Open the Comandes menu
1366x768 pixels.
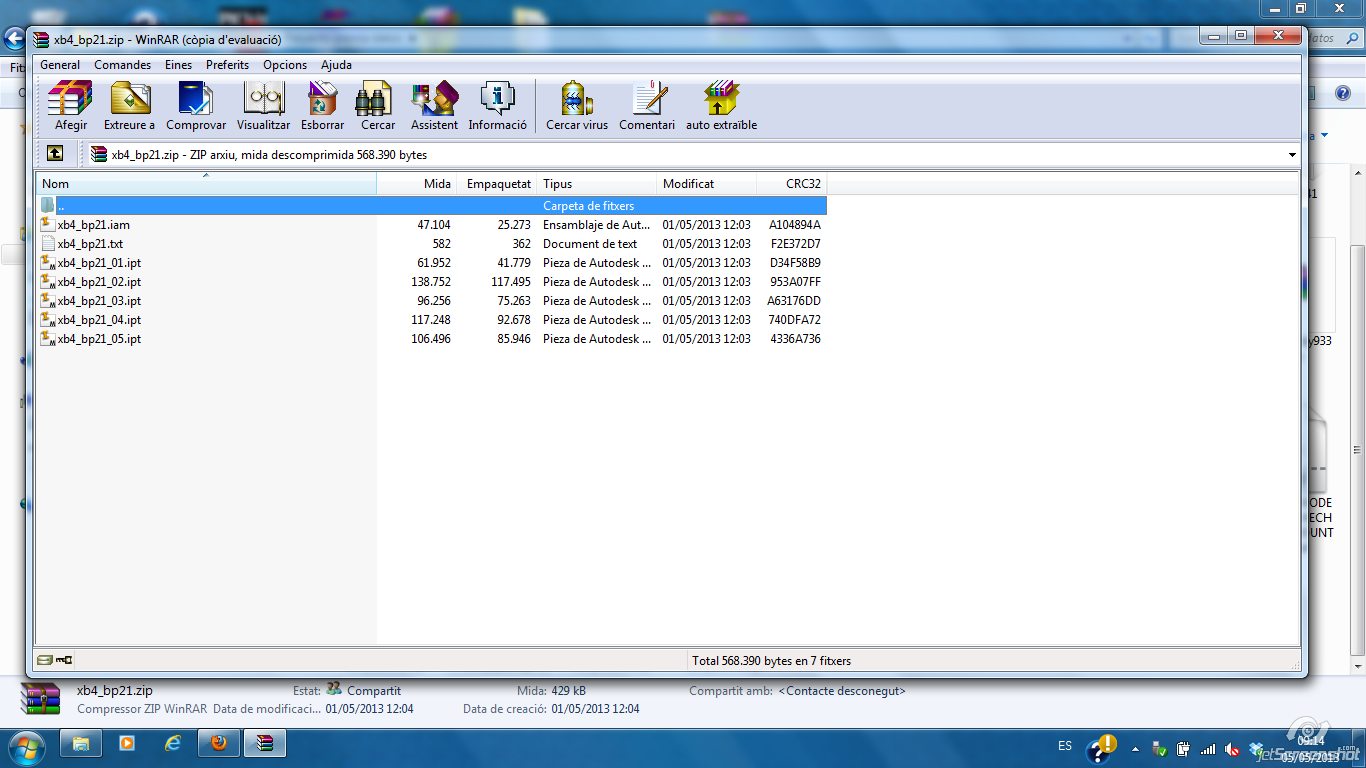(x=123, y=65)
